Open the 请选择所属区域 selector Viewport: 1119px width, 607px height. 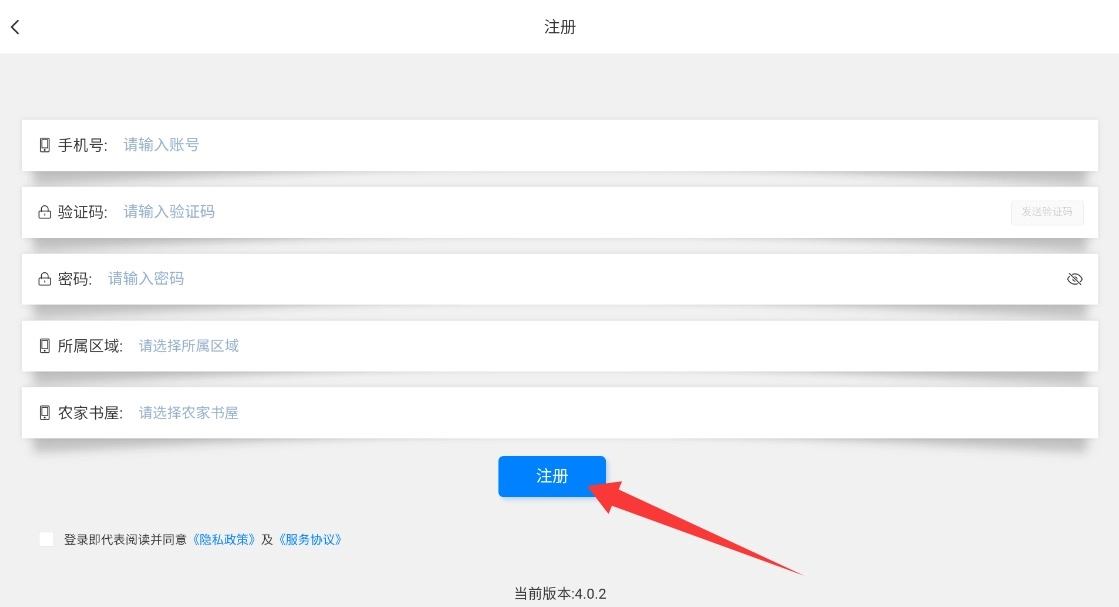click(x=189, y=346)
